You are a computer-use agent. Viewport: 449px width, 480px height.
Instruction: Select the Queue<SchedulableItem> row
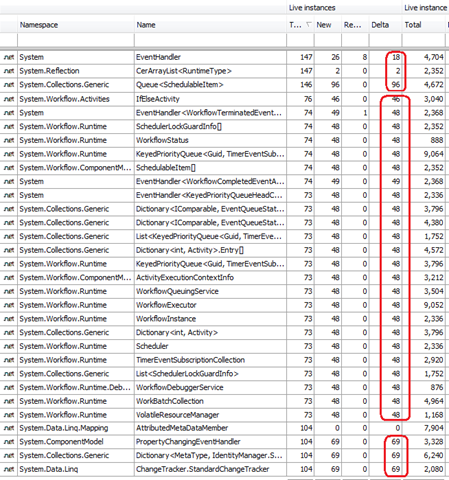pyautogui.click(x=223, y=85)
